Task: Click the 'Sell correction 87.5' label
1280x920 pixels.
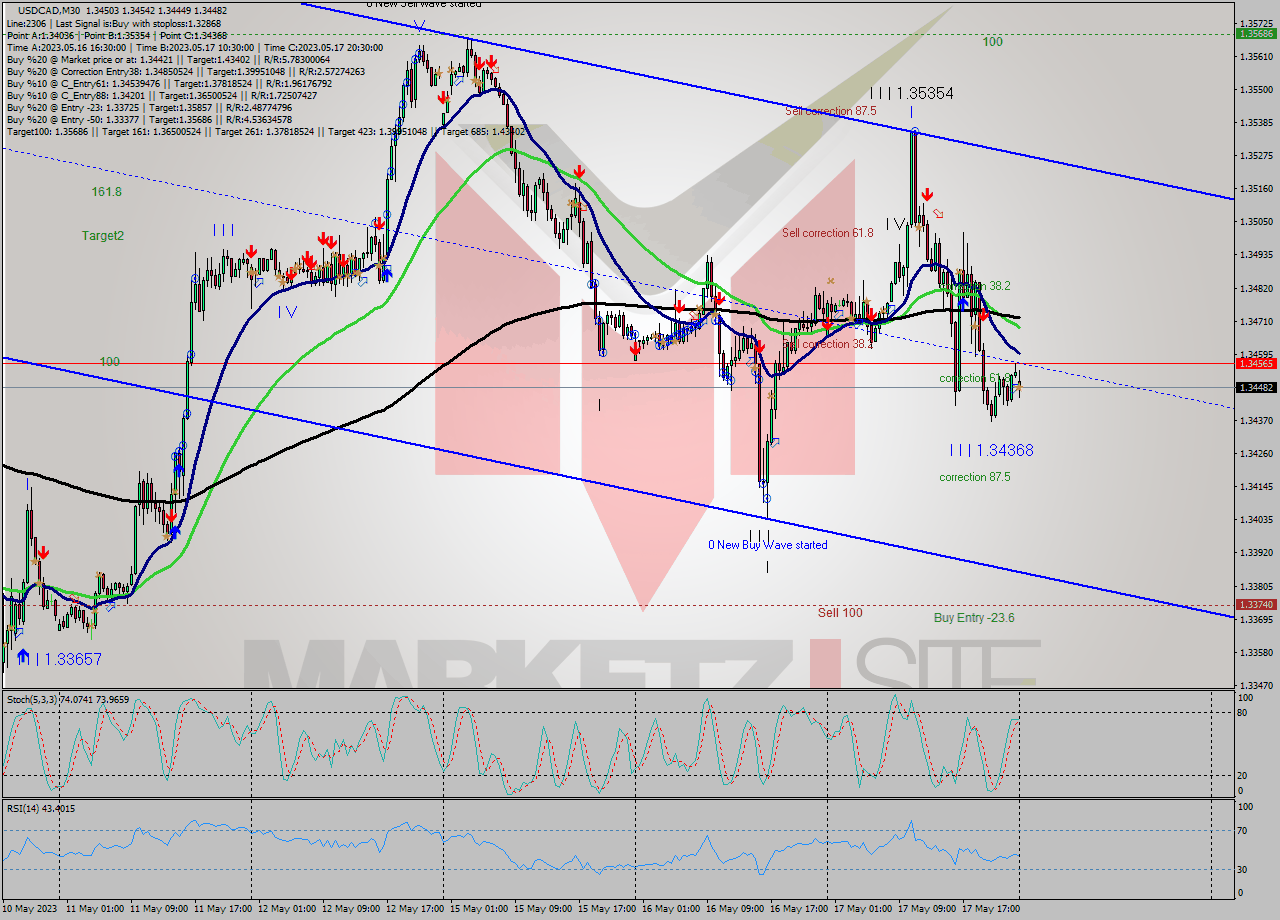Action: pos(830,111)
